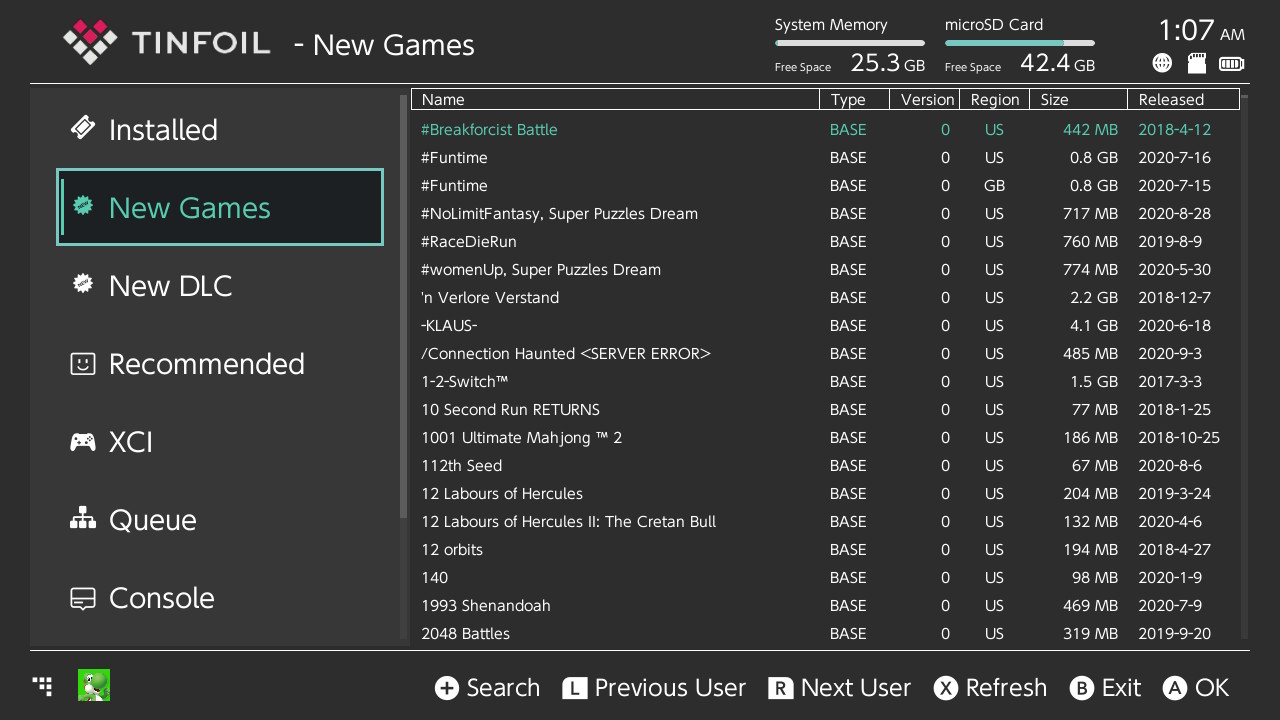
Task: Select #Funtime released 2020-7-15
Action: click(826, 185)
